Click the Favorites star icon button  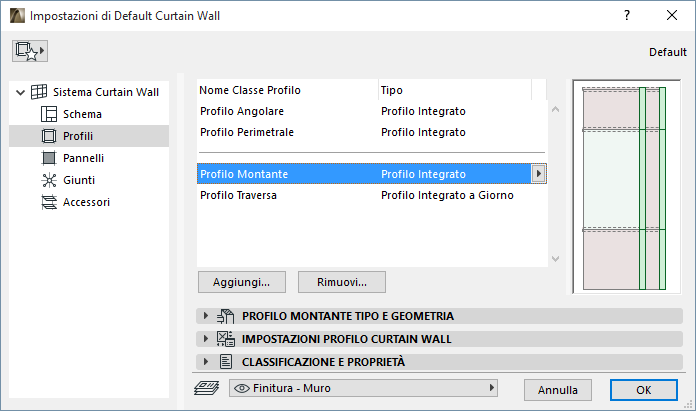click(31, 50)
